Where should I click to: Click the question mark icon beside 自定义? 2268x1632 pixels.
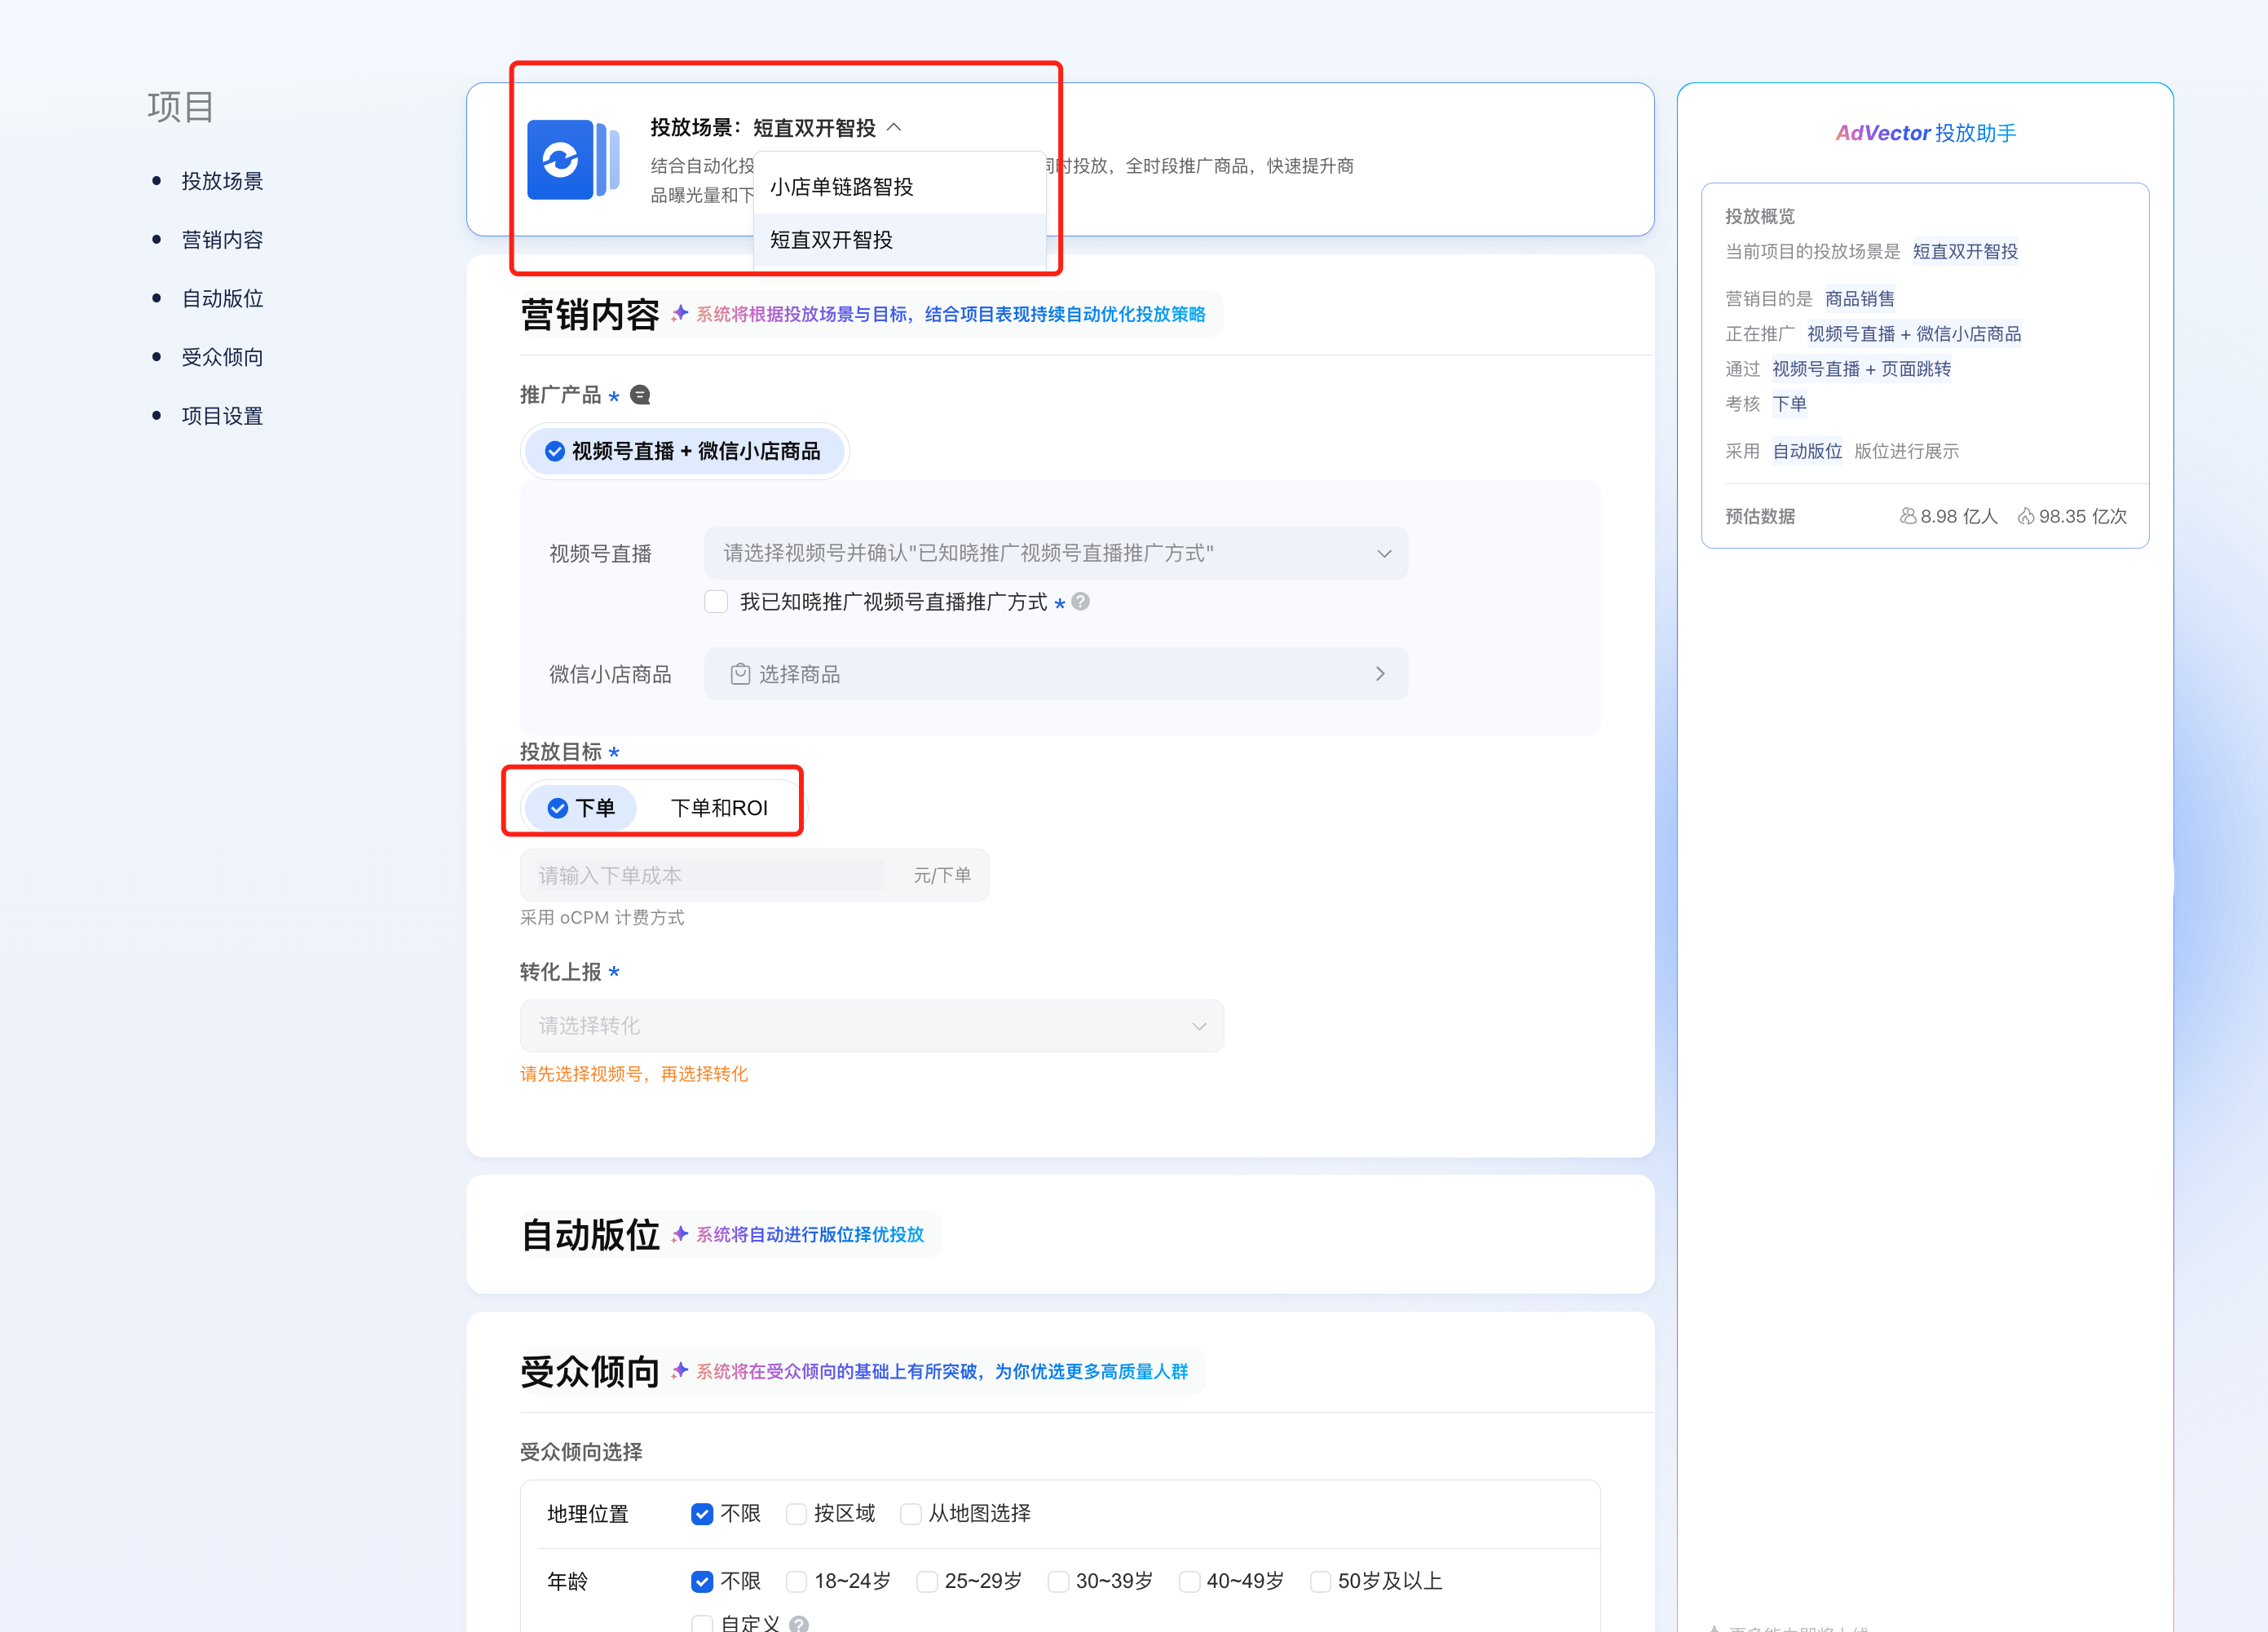[798, 1624]
